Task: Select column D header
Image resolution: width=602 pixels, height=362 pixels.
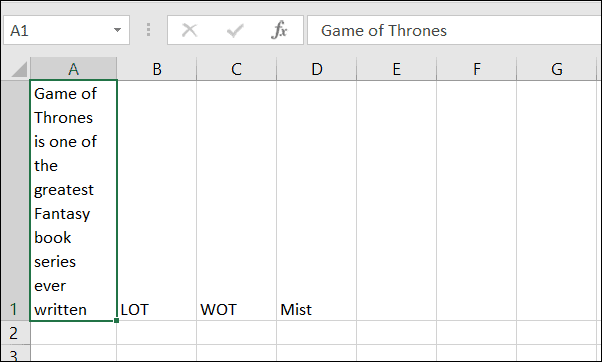Action: pyautogui.click(x=316, y=69)
